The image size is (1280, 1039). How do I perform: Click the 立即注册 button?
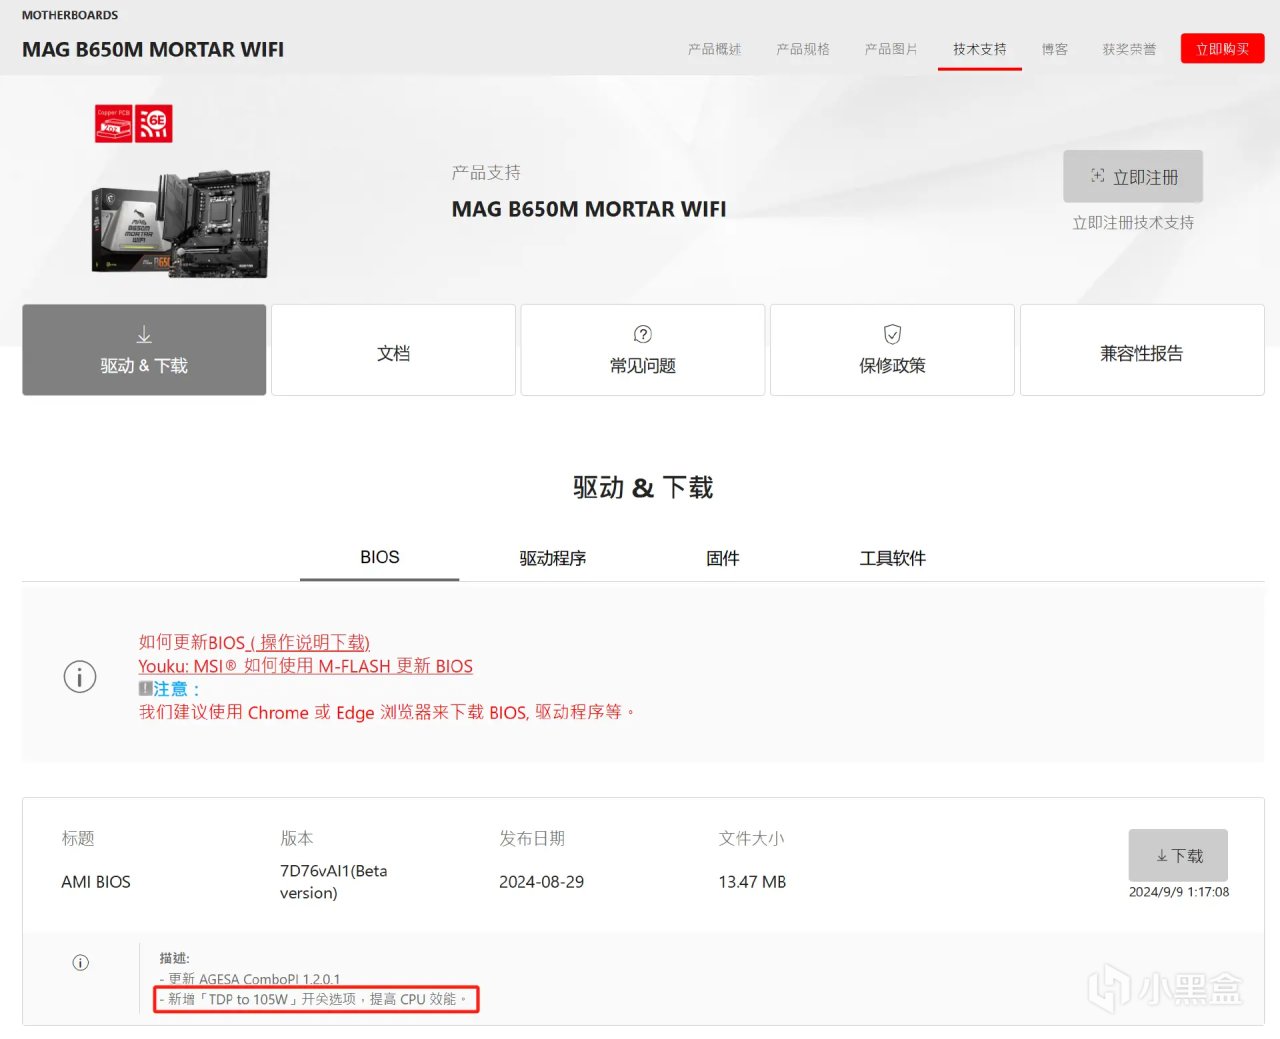(1133, 177)
